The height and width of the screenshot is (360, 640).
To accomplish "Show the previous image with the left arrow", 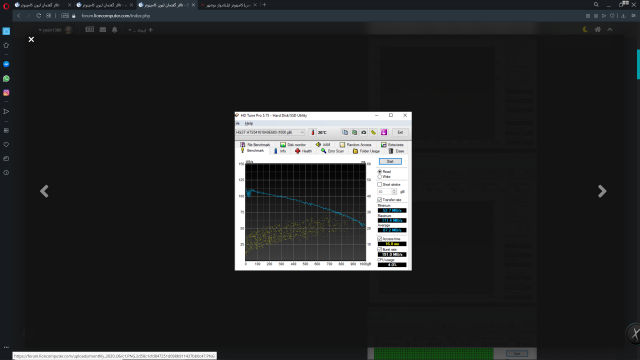I will click(x=44, y=191).
